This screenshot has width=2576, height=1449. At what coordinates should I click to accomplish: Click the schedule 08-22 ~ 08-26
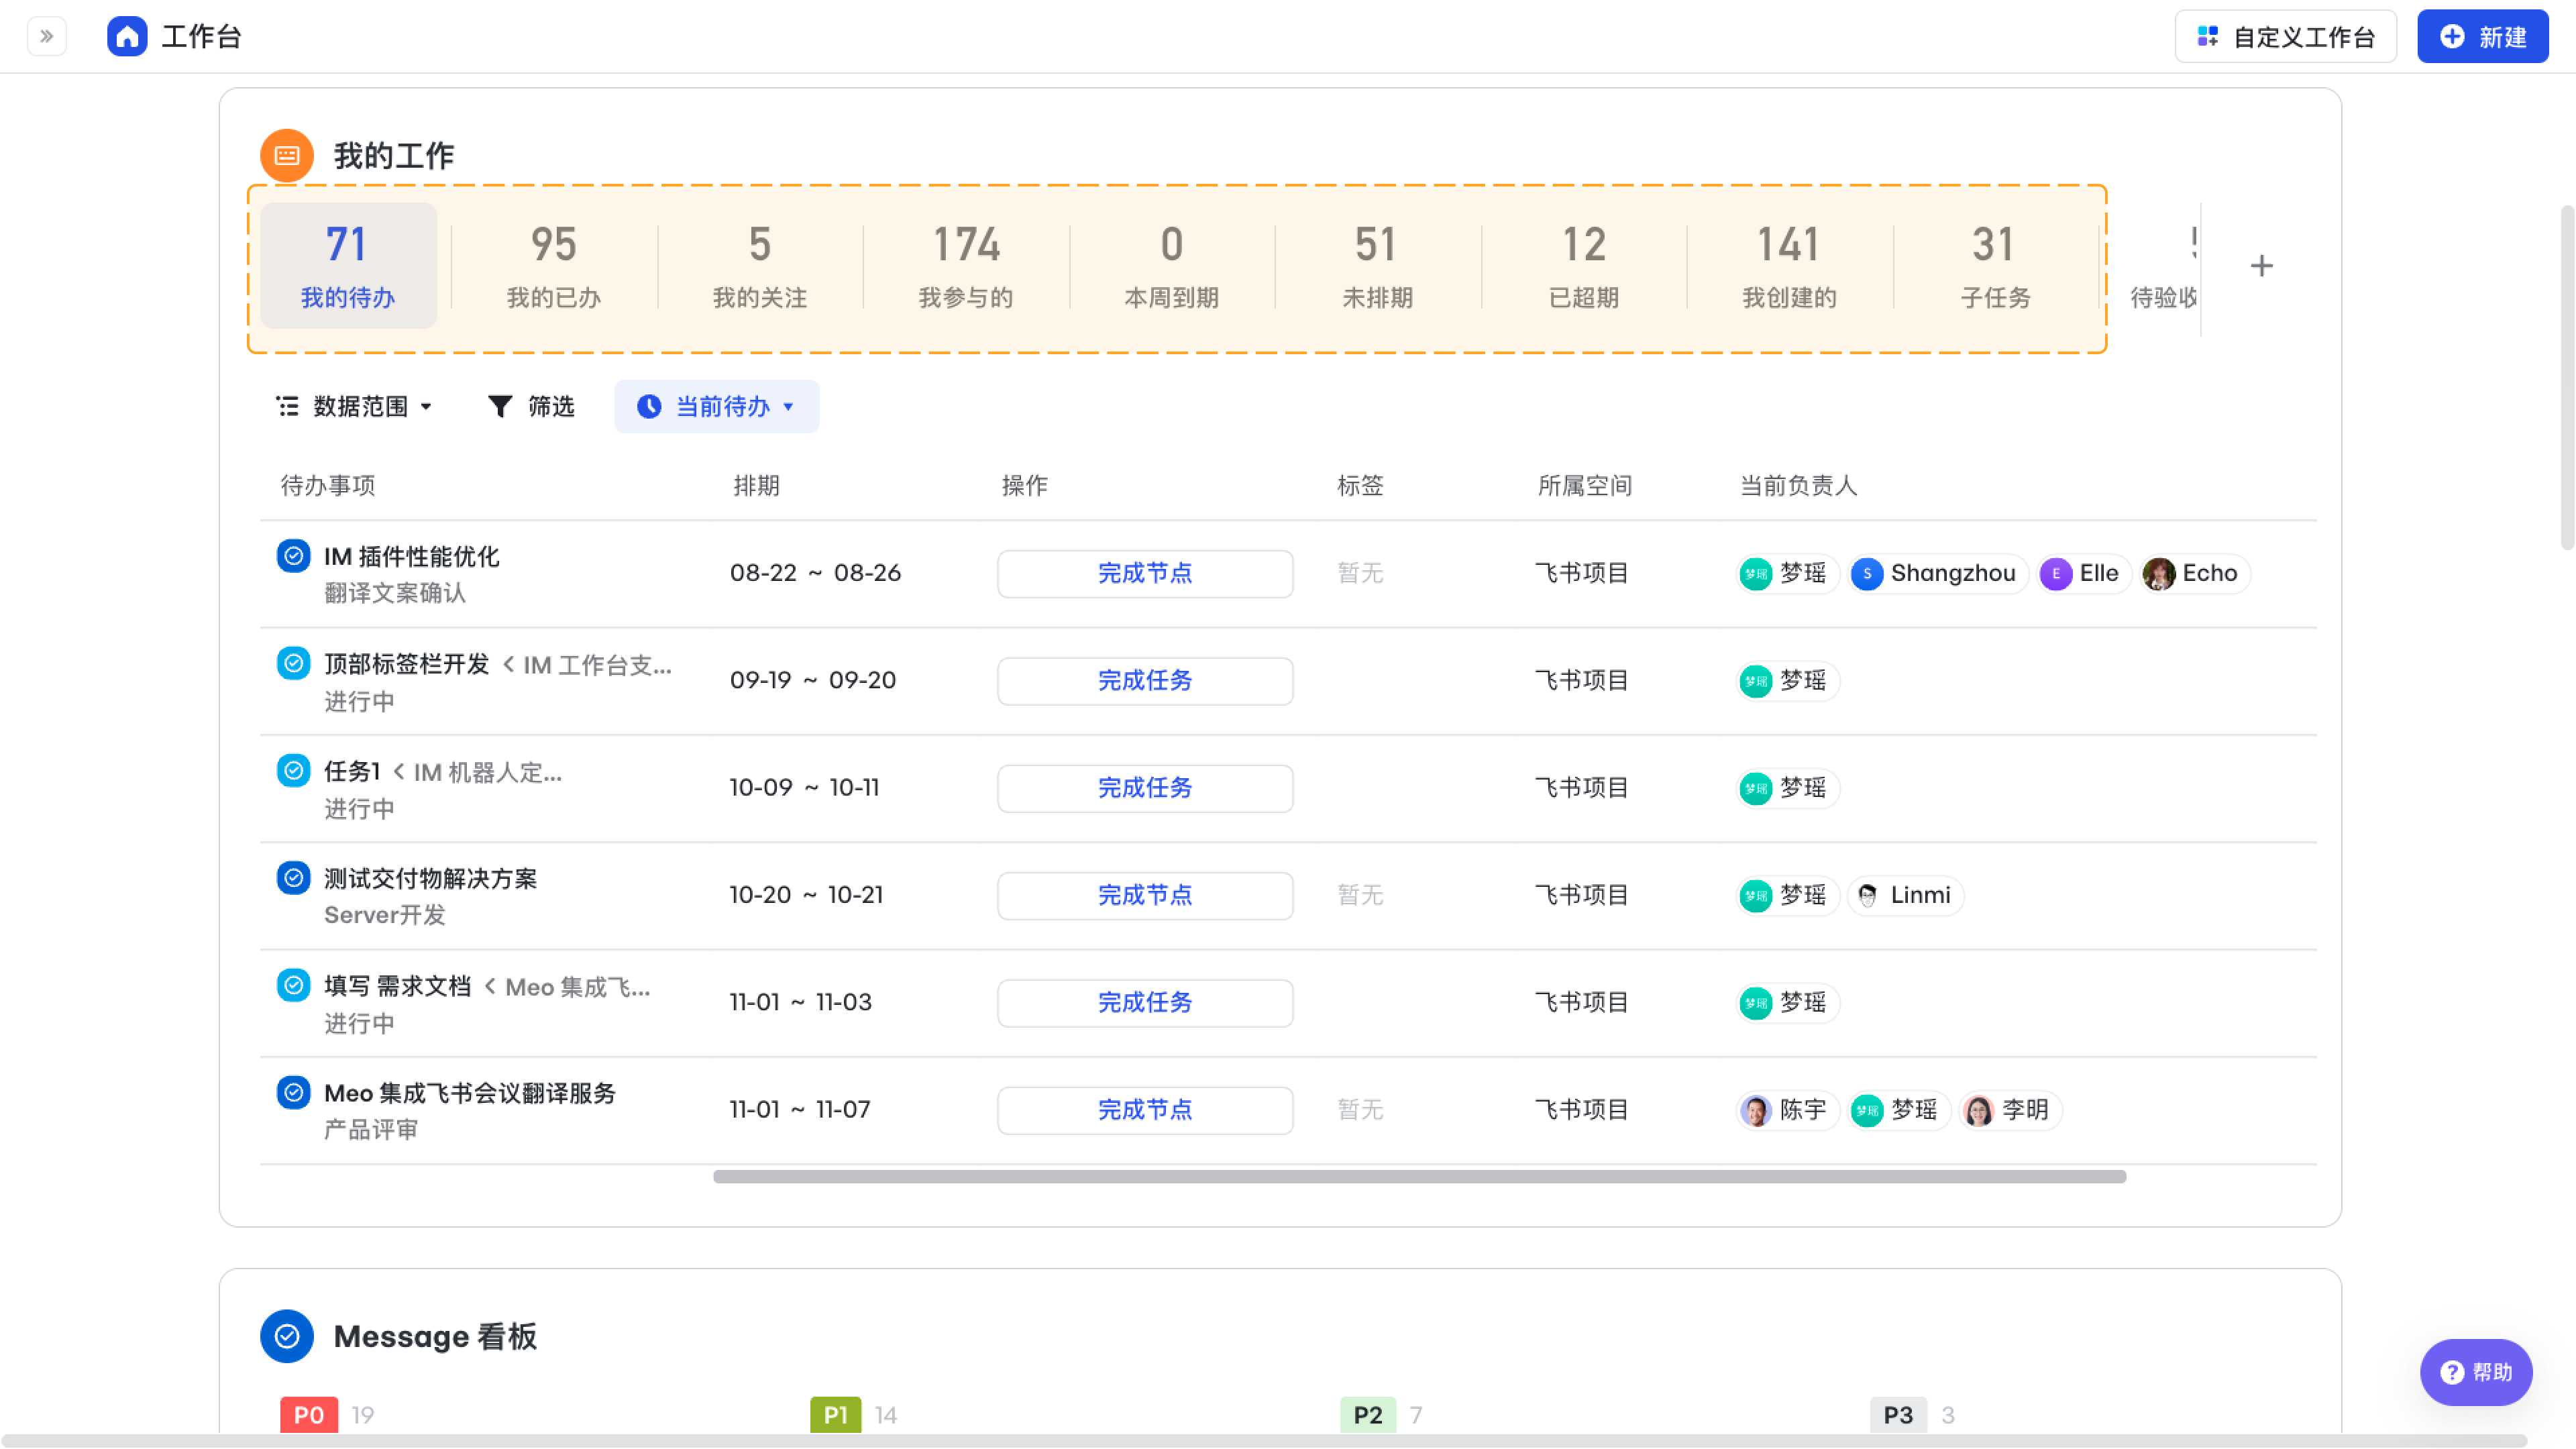(815, 574)
